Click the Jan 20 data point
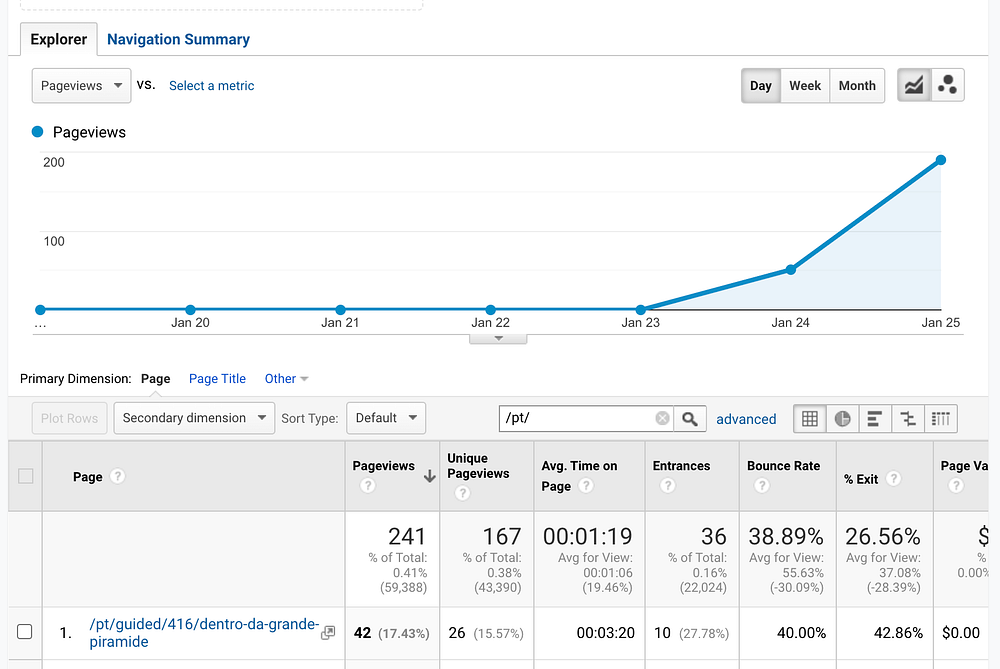The height and width of the screenshot is (669, 1000). coord(190,310)
